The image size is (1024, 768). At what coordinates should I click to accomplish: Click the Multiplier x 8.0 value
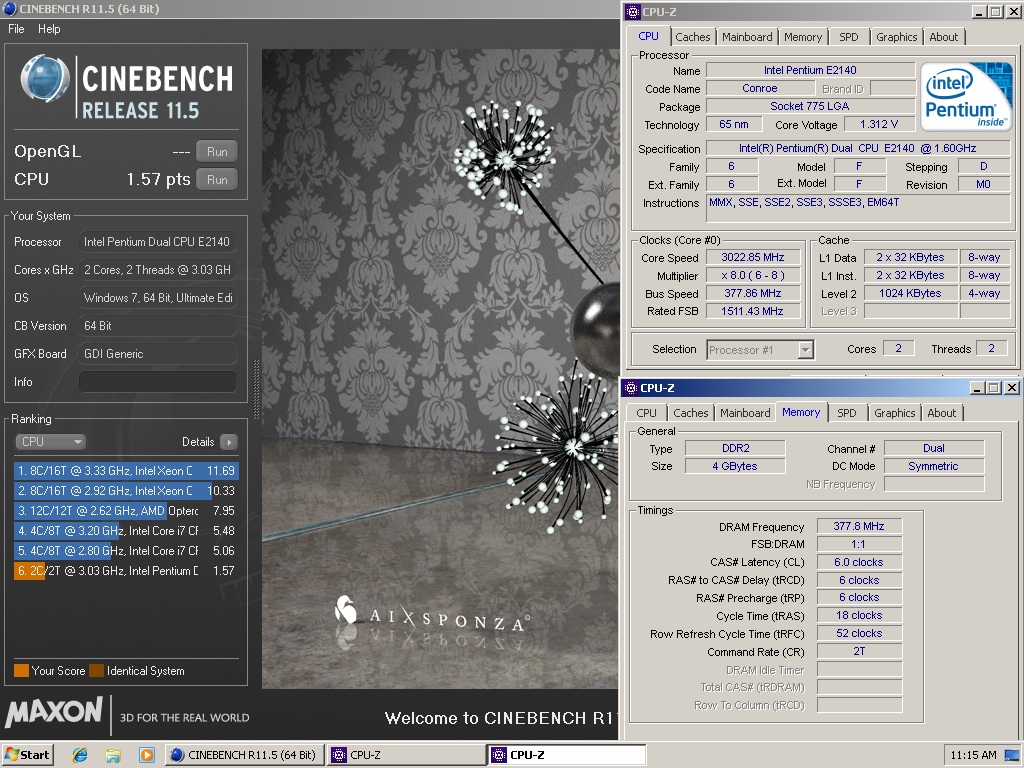752,276
